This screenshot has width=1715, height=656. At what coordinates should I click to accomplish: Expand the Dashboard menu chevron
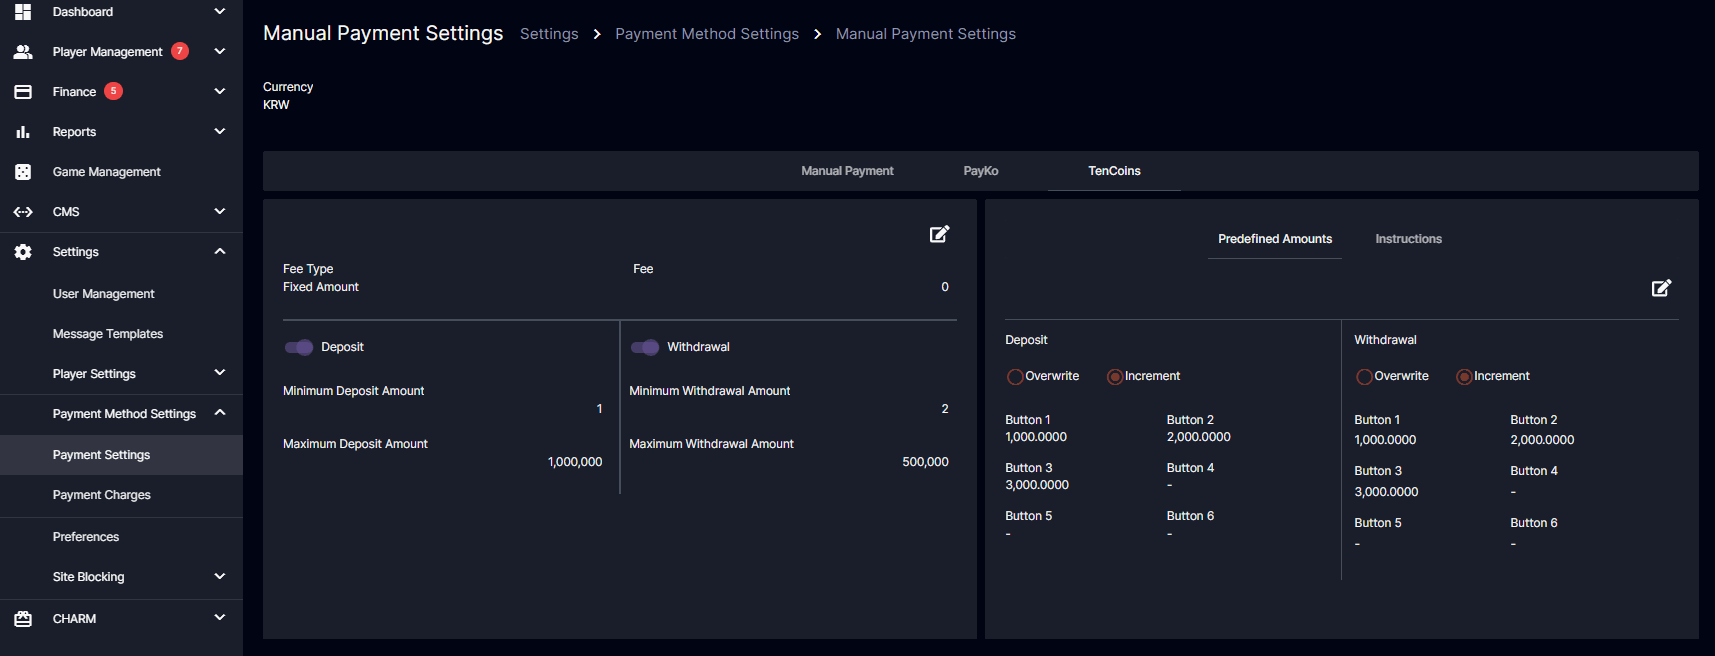tap(220, 11)
